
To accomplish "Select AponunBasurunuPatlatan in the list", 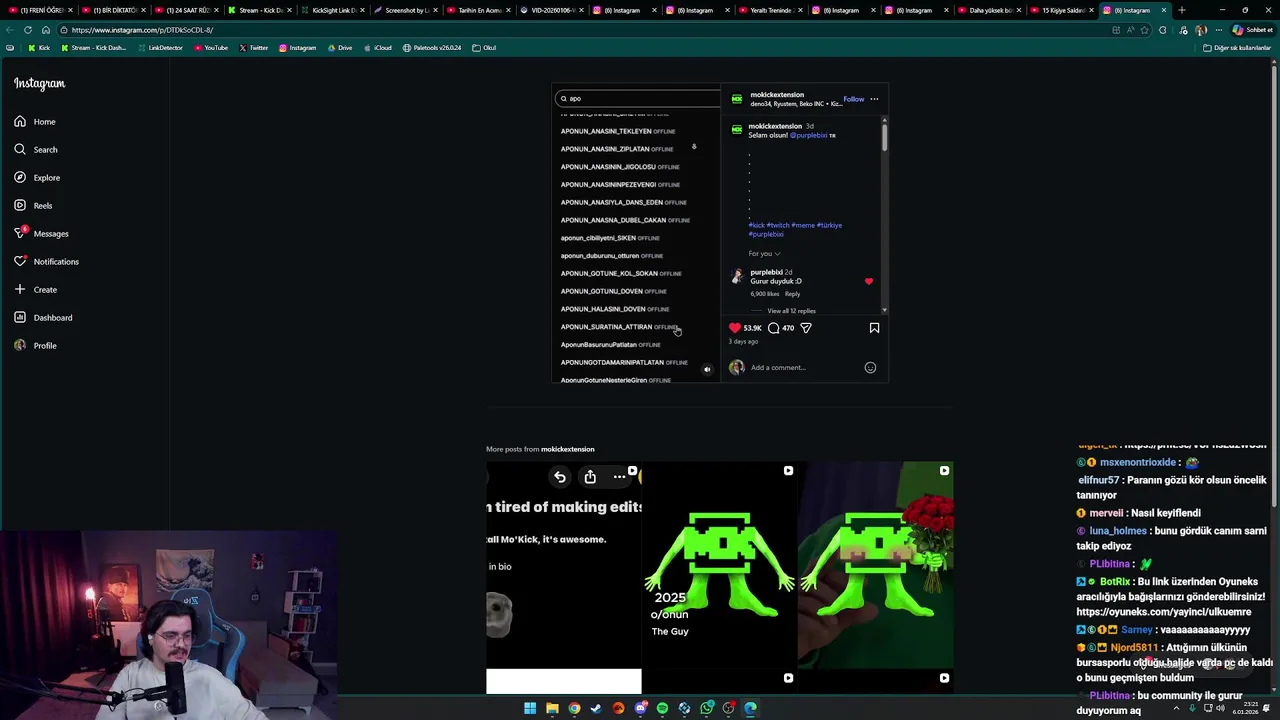I will click(610, 345).
